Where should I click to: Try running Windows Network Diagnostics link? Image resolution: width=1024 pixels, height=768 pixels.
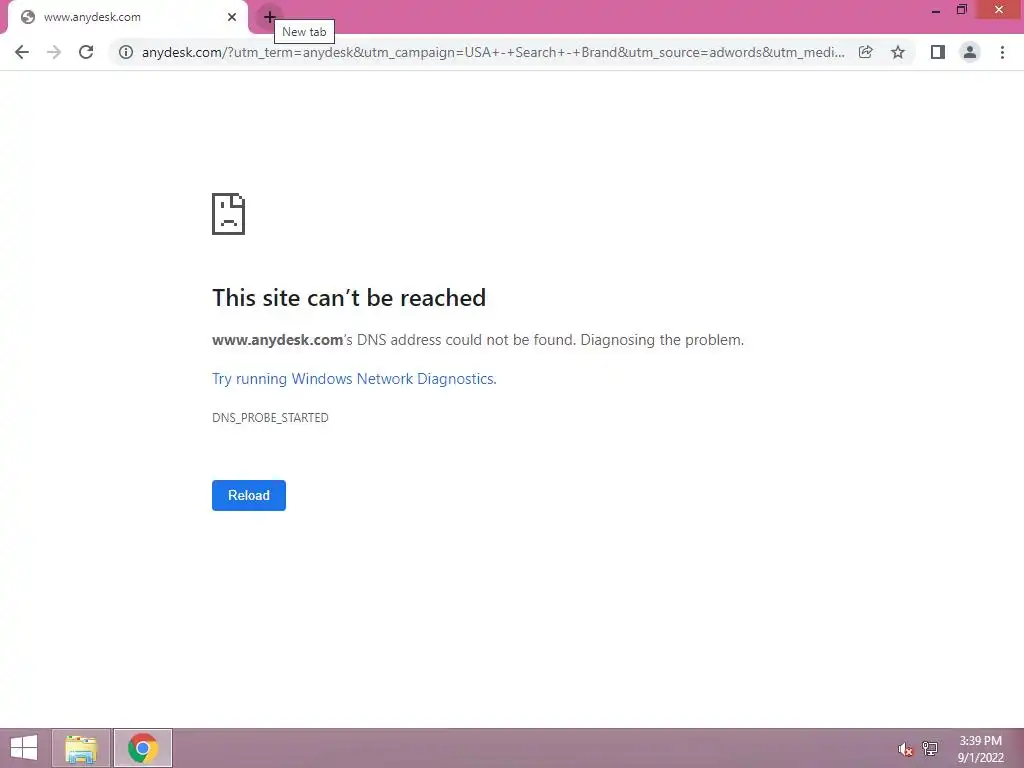click(354, 379)
